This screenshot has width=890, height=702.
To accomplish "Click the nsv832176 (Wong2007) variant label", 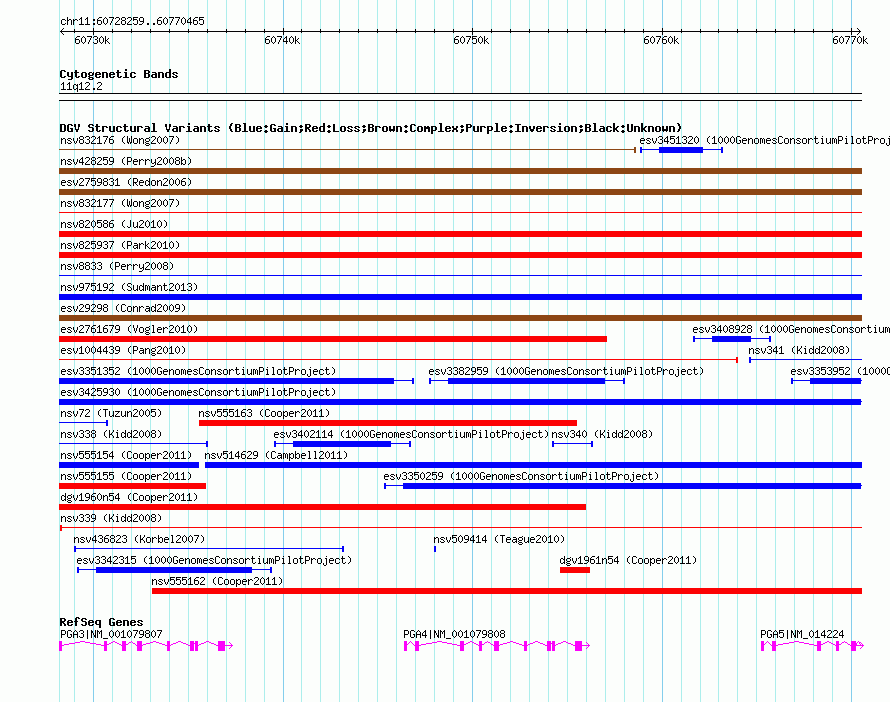I will pos(120,140).
